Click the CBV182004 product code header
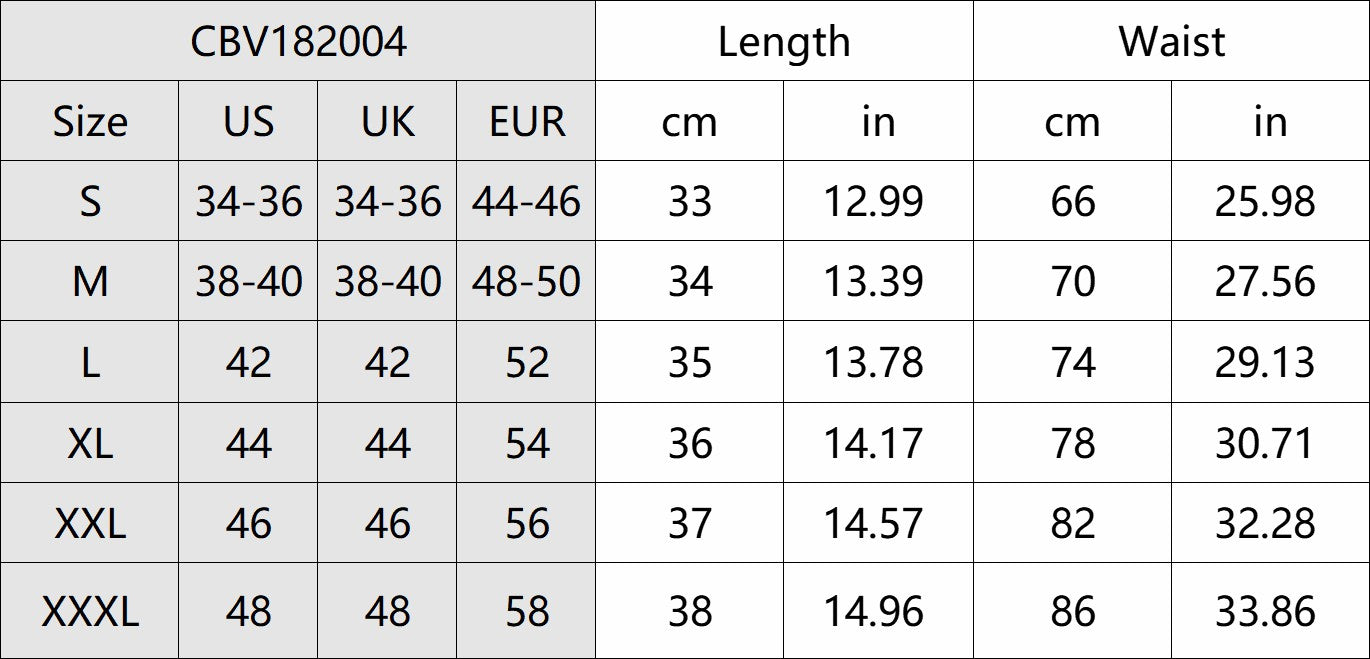Viewport: 1370px width, 659px height. tap(298, 42)
